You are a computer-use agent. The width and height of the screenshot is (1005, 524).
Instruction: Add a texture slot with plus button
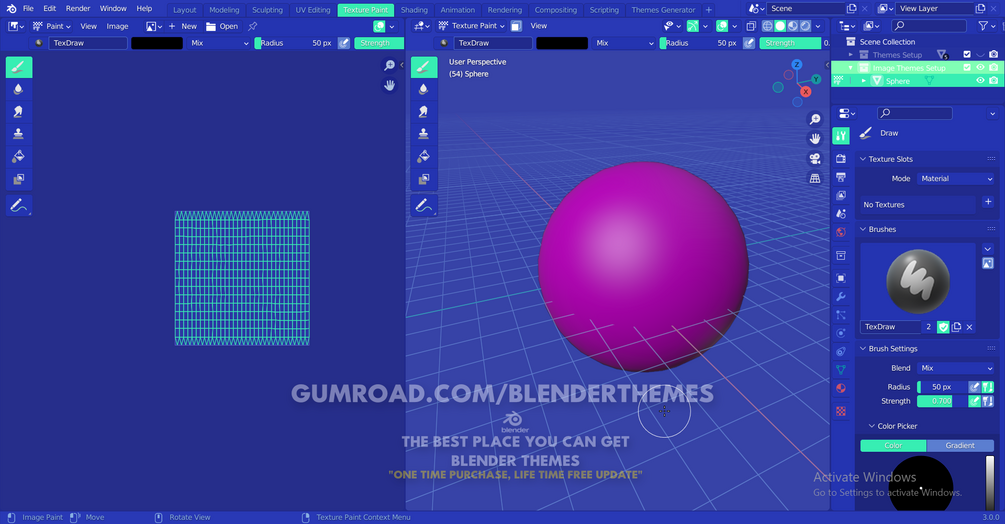tap(988, 202)
